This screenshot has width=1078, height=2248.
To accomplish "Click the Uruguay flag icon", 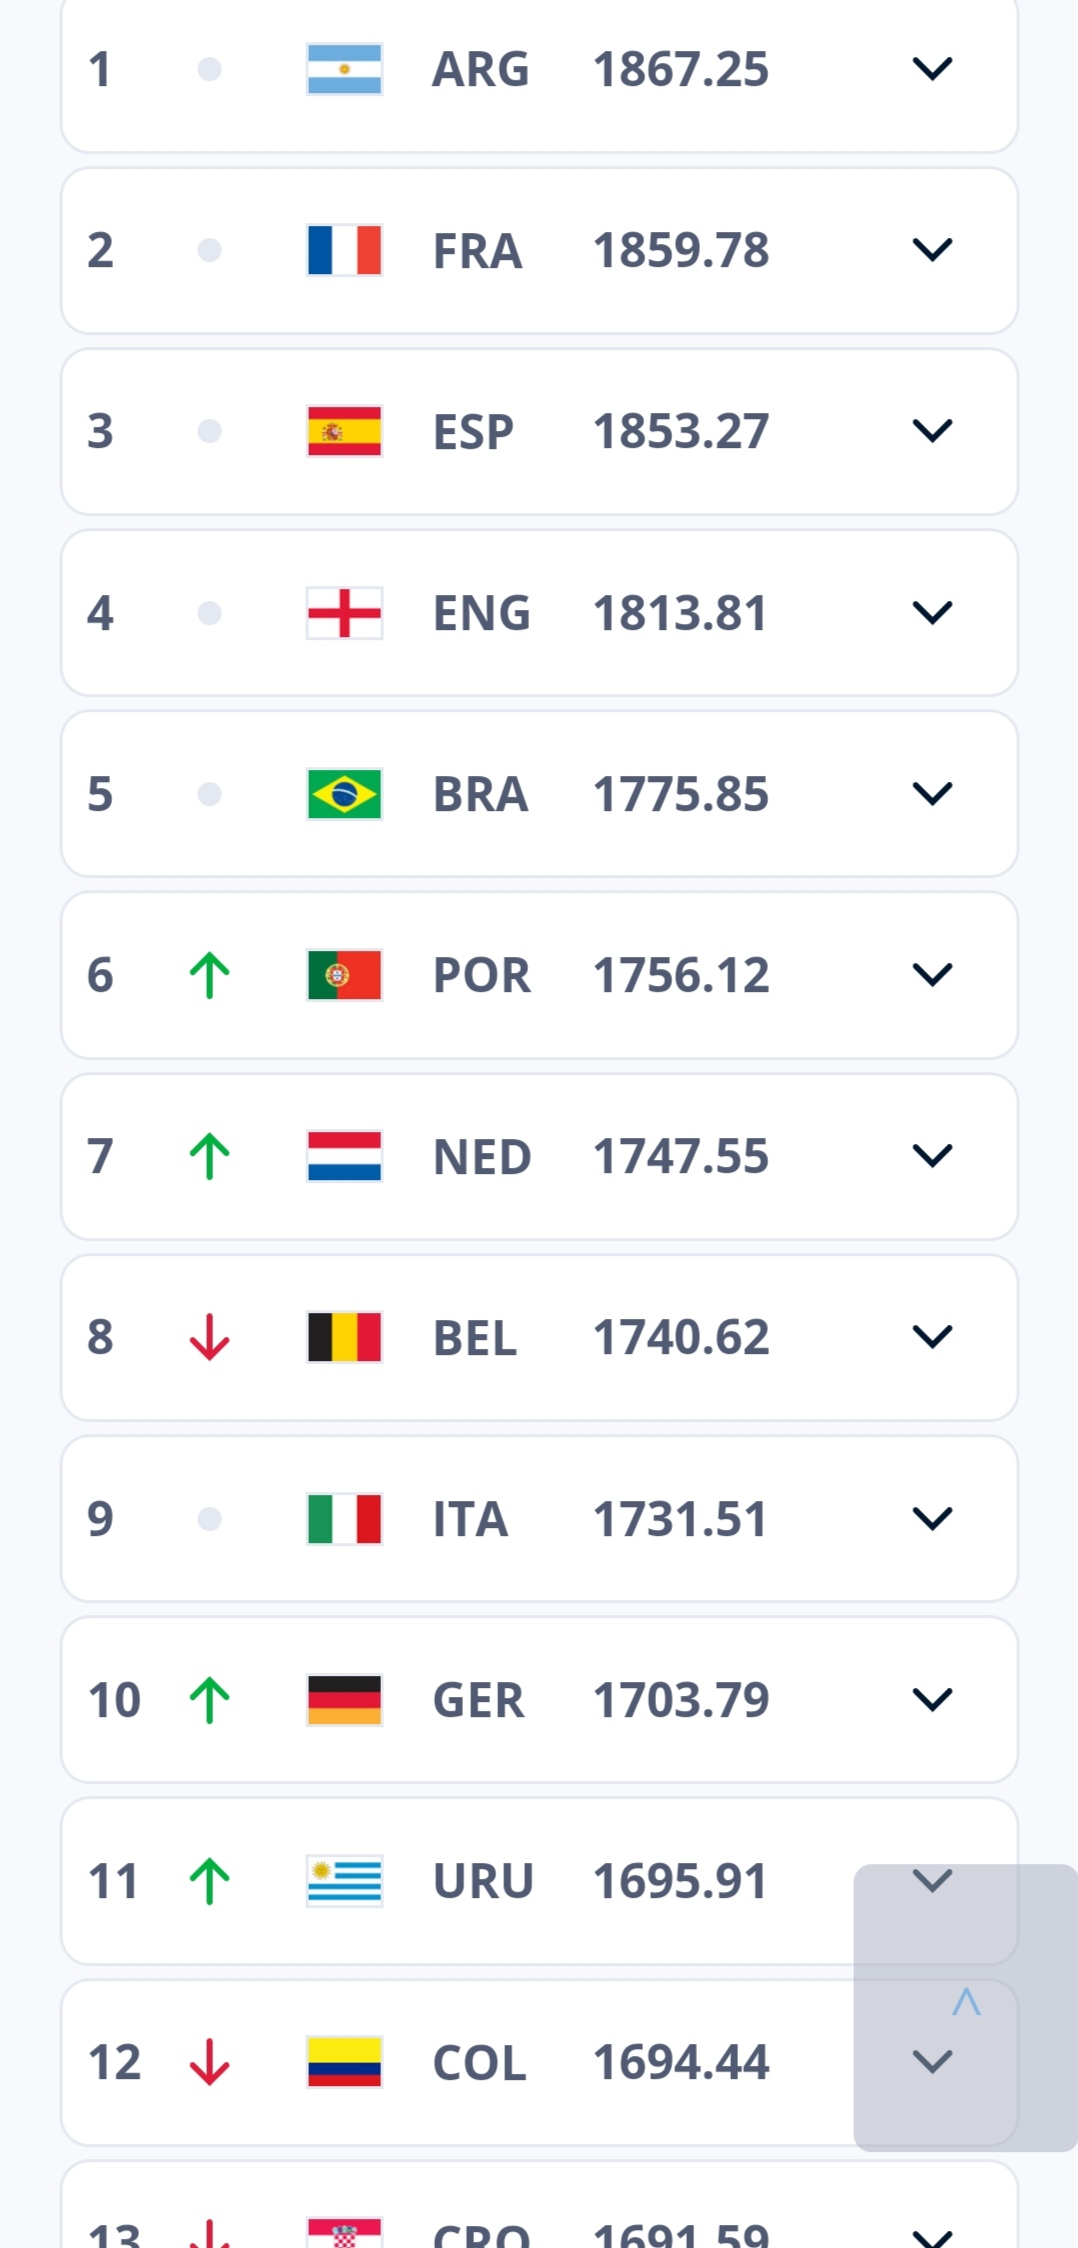I will click(x=344, y=1881).
